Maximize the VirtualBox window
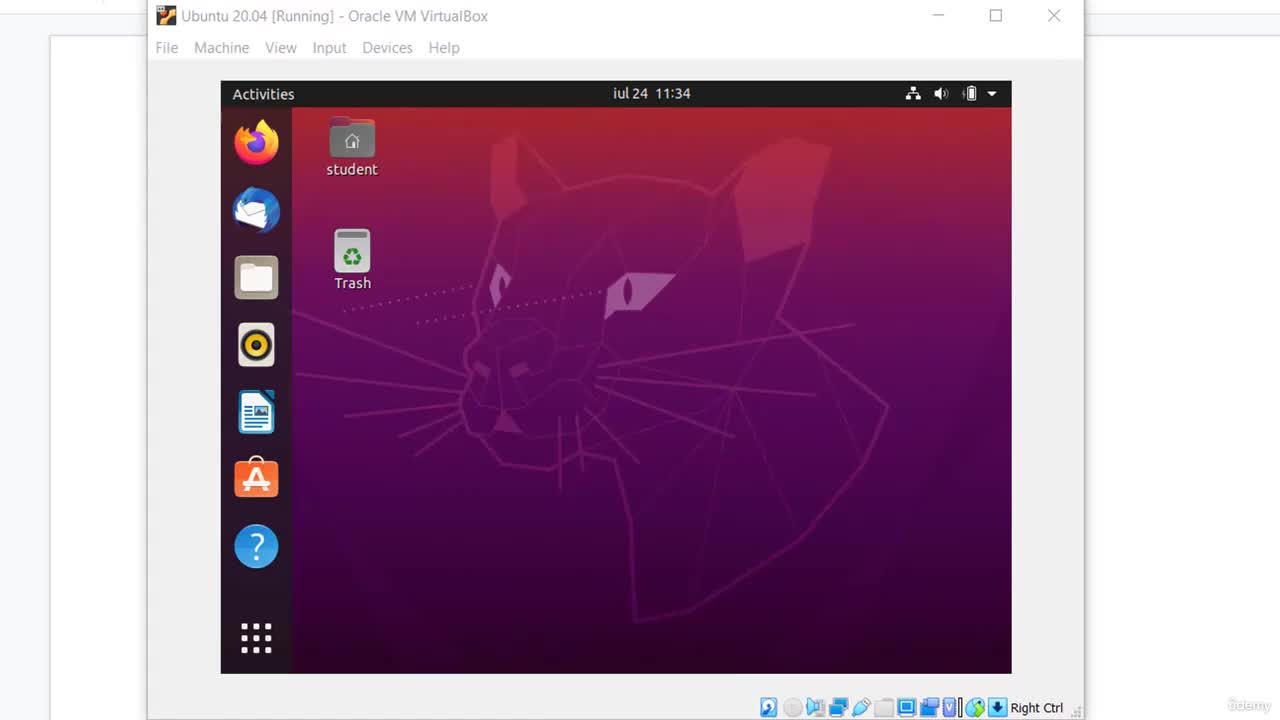 coord(996,16)
